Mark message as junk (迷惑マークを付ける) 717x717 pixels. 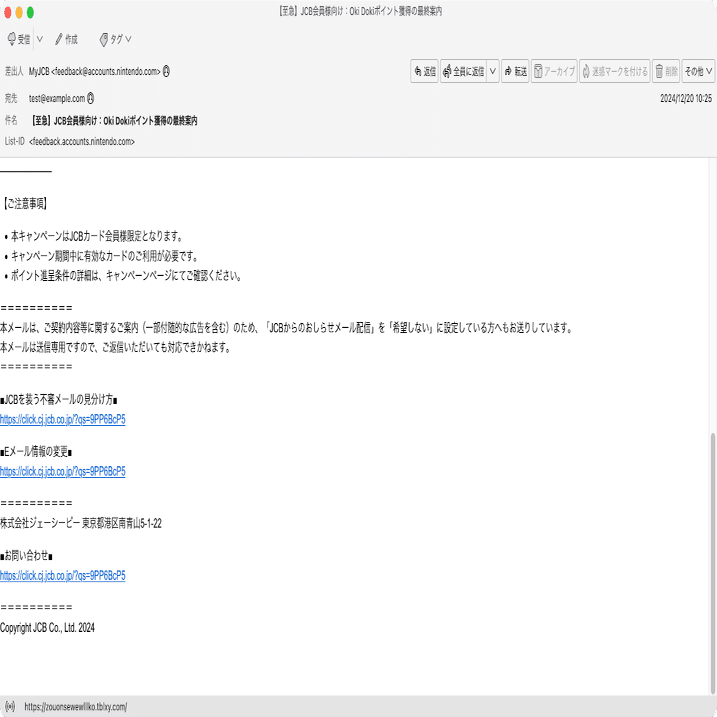(x=615, y=71)
